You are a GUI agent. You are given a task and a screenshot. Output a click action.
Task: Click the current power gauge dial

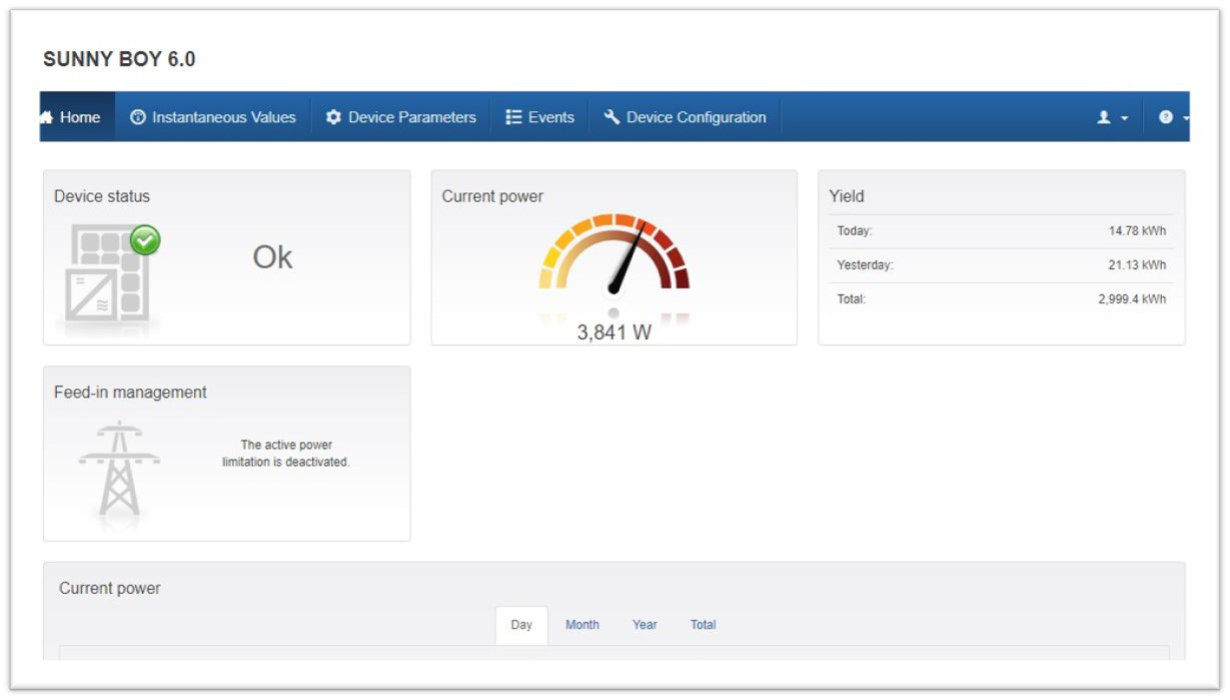click(x=614, y=254)
